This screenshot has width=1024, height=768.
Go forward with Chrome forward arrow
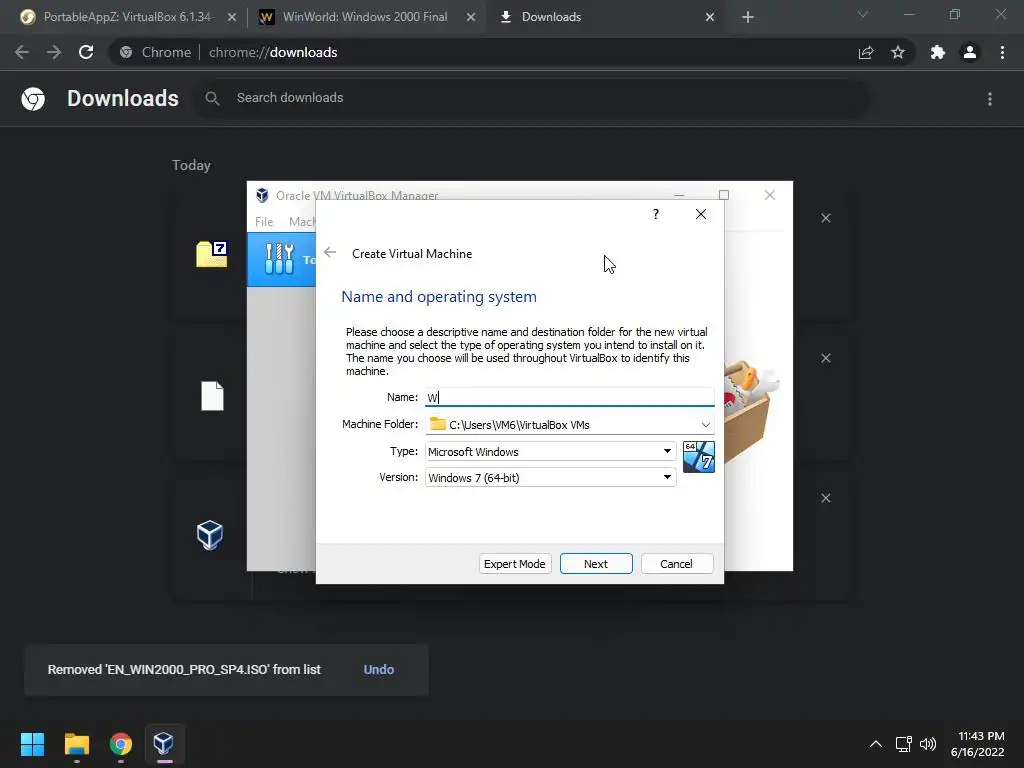pyautogui.click(x=54, y=52)
